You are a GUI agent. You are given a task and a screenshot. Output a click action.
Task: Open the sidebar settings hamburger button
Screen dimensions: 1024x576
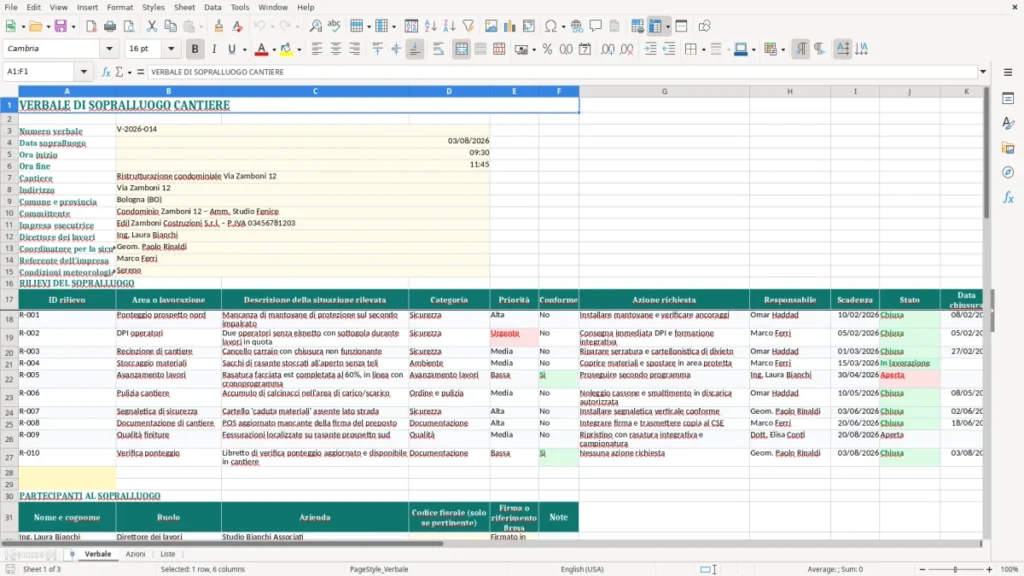[x=1008, y=72]
